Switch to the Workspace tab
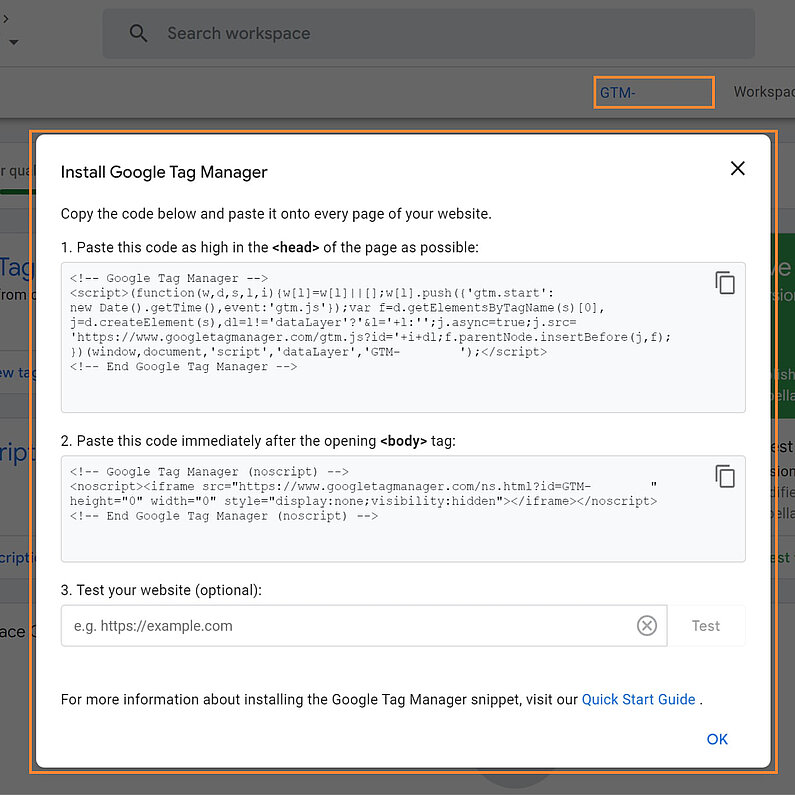The height and width of the screenshot is (795, 795). point(763,92)
